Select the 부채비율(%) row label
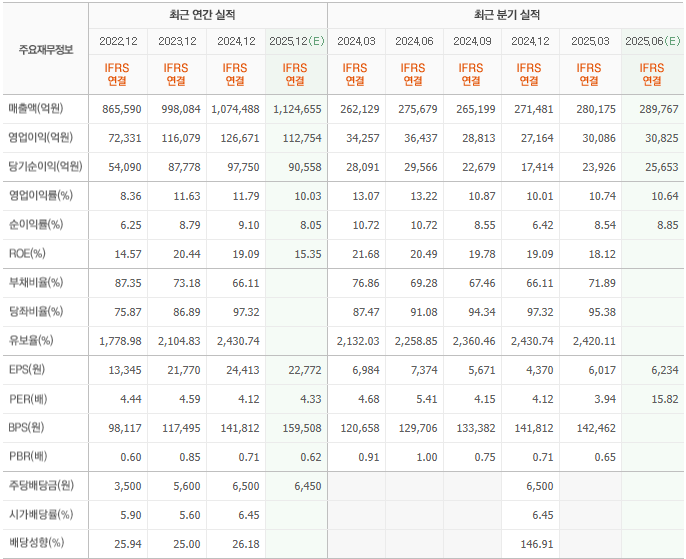This screenshot has width=686, height=559. 36,283
